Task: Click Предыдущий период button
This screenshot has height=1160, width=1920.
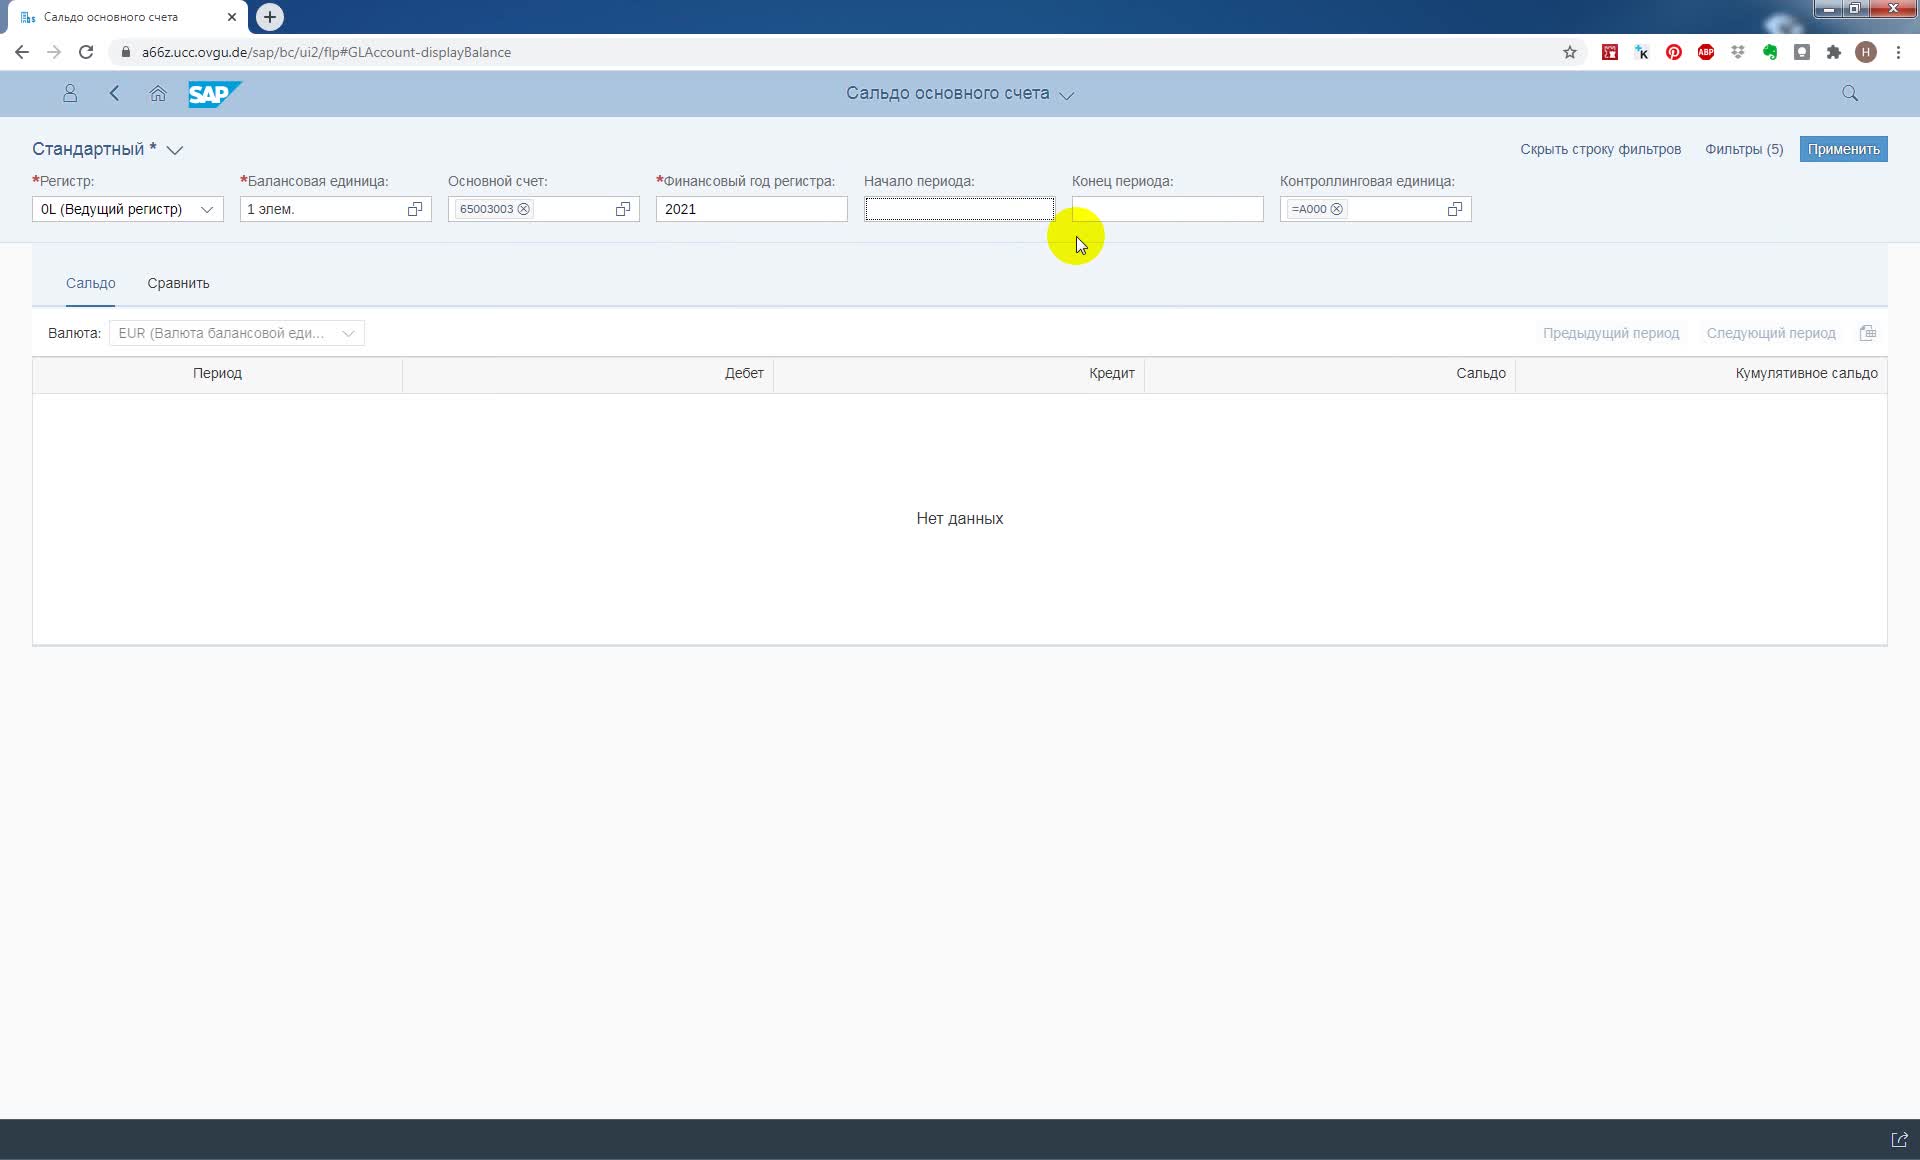Action: (1611, 333)
